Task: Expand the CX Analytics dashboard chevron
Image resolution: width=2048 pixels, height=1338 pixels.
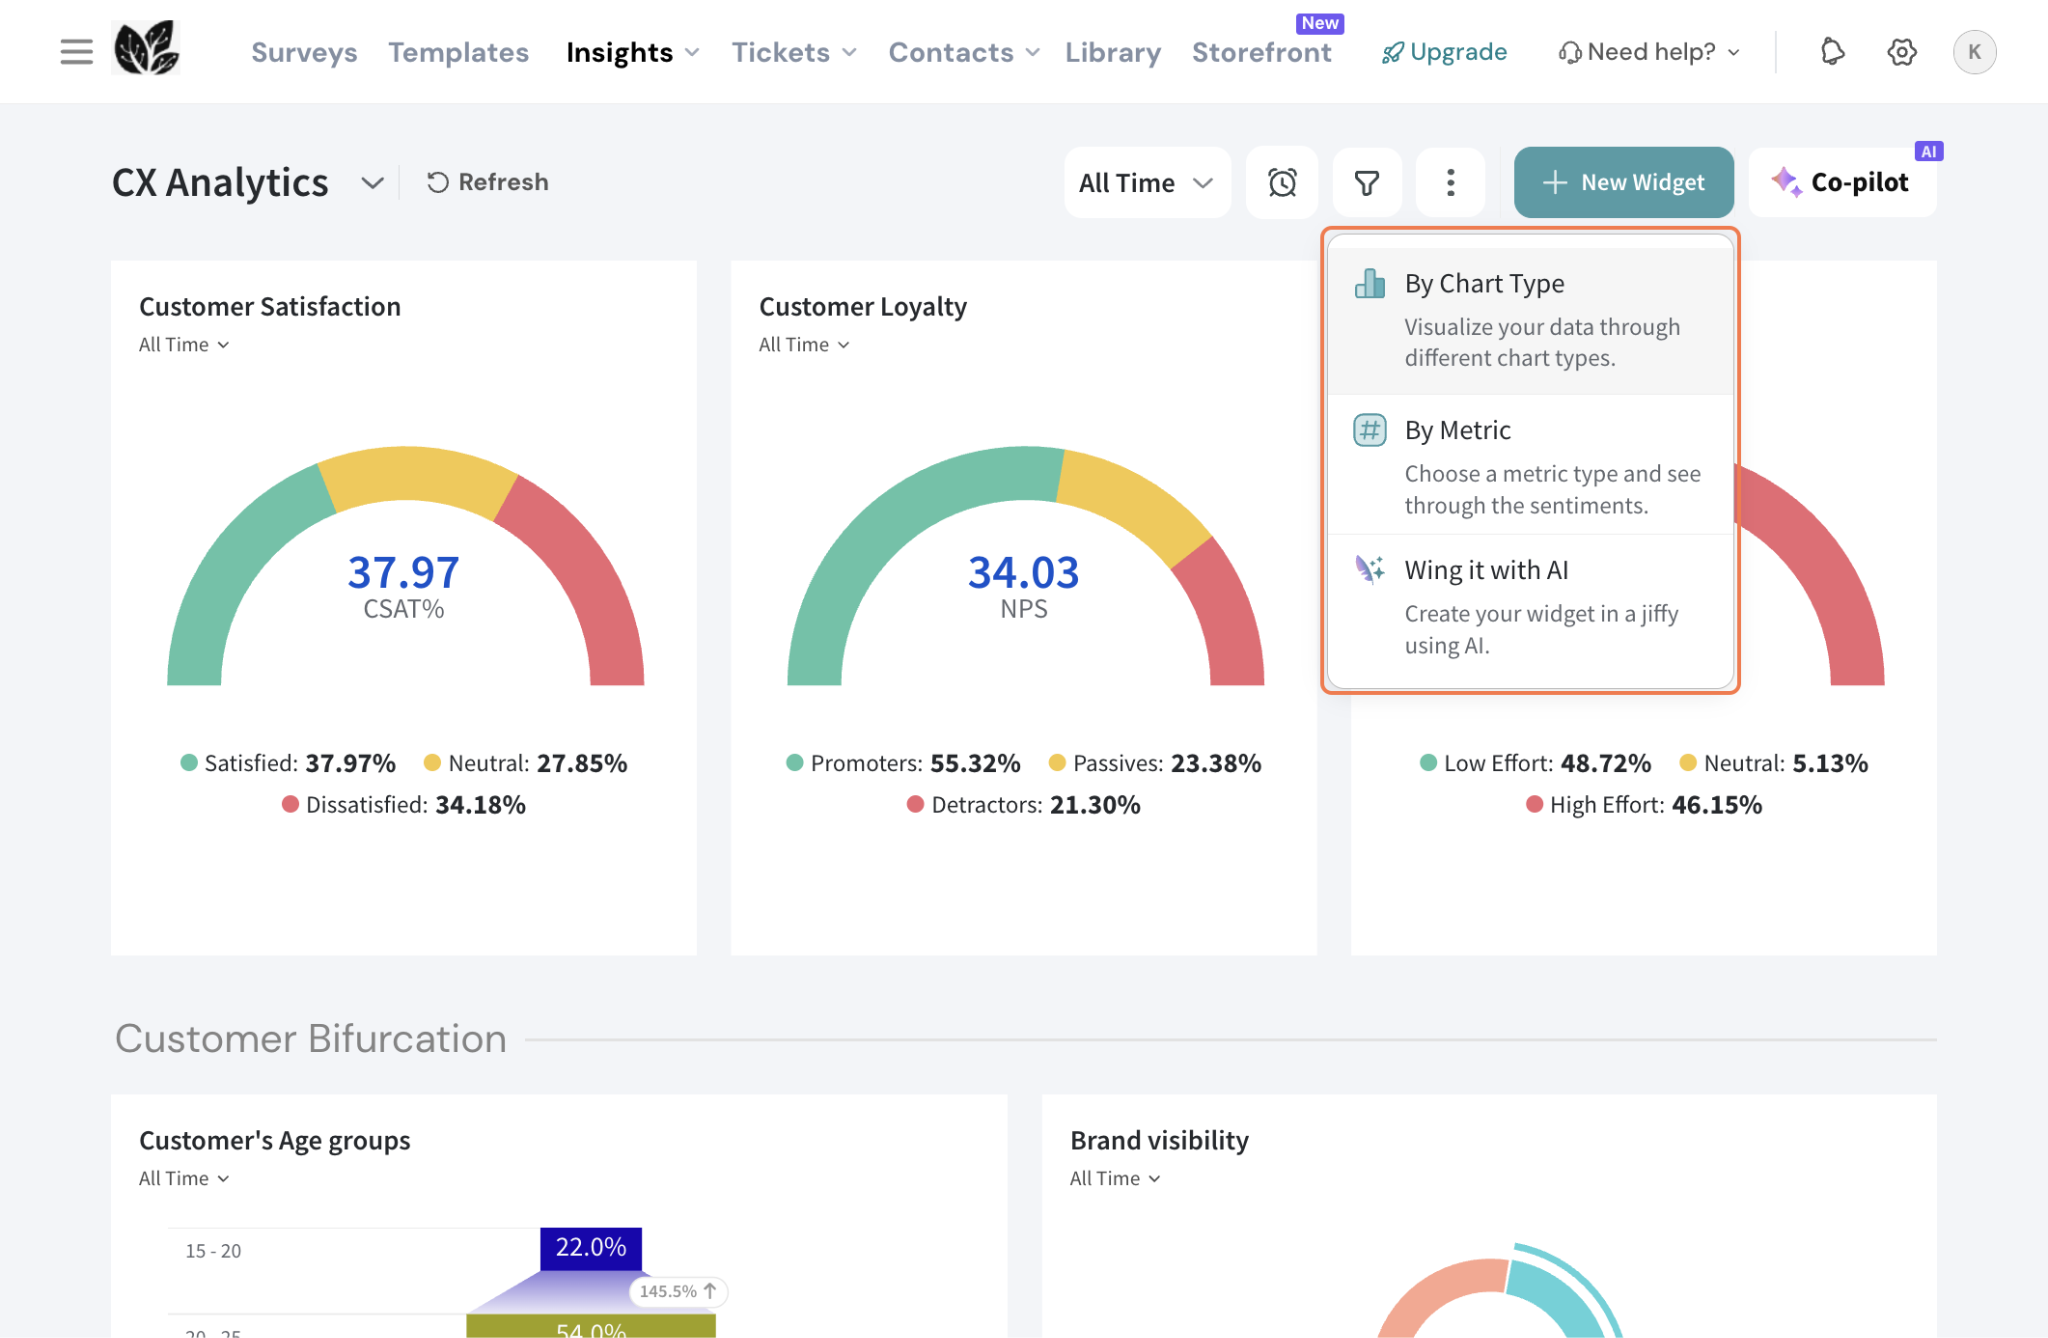Action: pos(372,183)
